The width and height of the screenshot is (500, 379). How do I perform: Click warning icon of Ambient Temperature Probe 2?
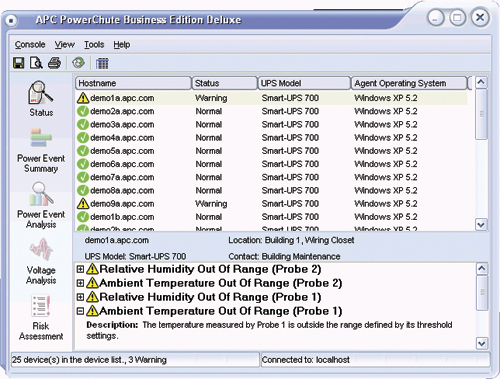coord(92,283)
